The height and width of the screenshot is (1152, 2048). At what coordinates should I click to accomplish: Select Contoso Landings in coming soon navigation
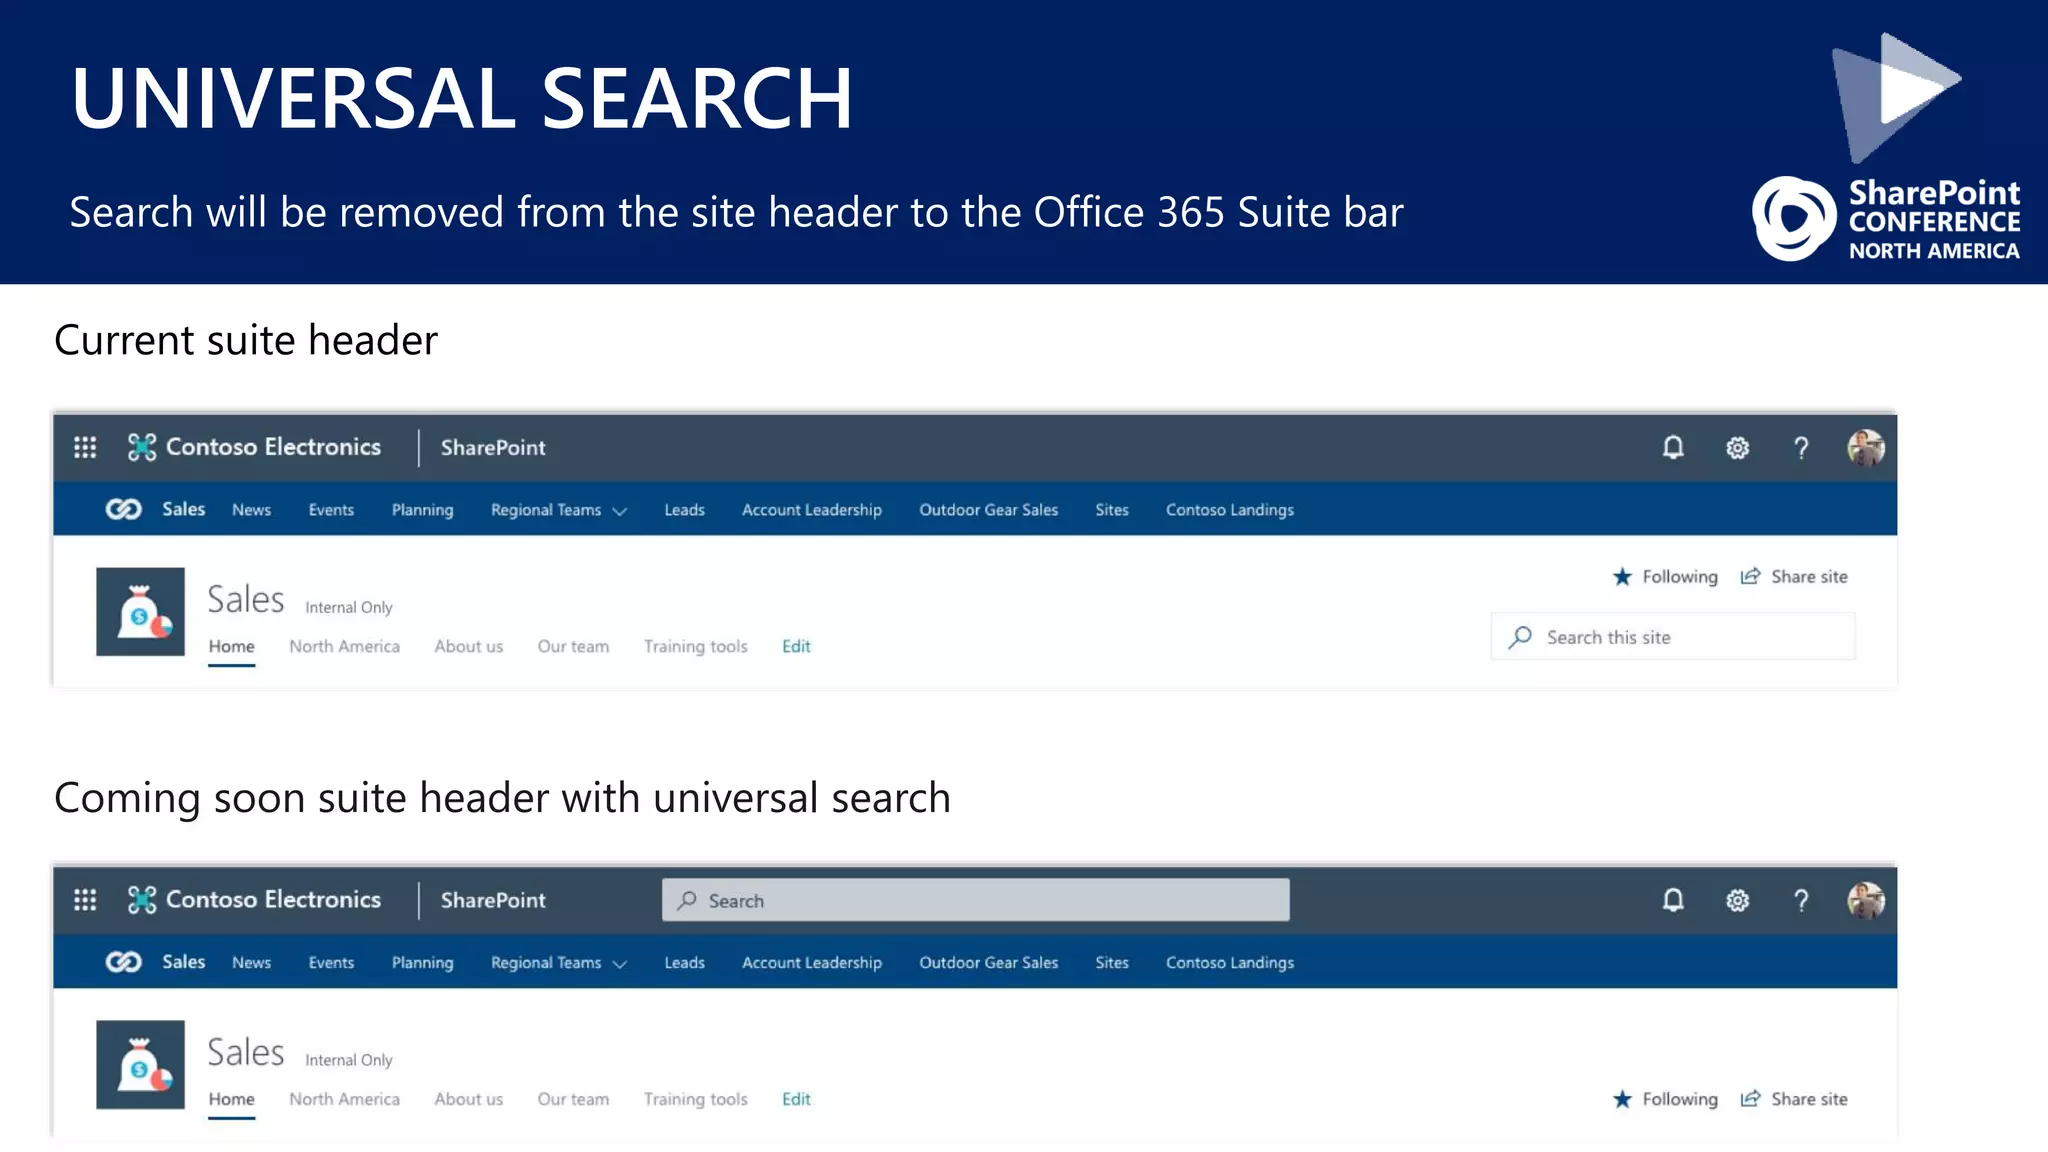coord(1230,963)
